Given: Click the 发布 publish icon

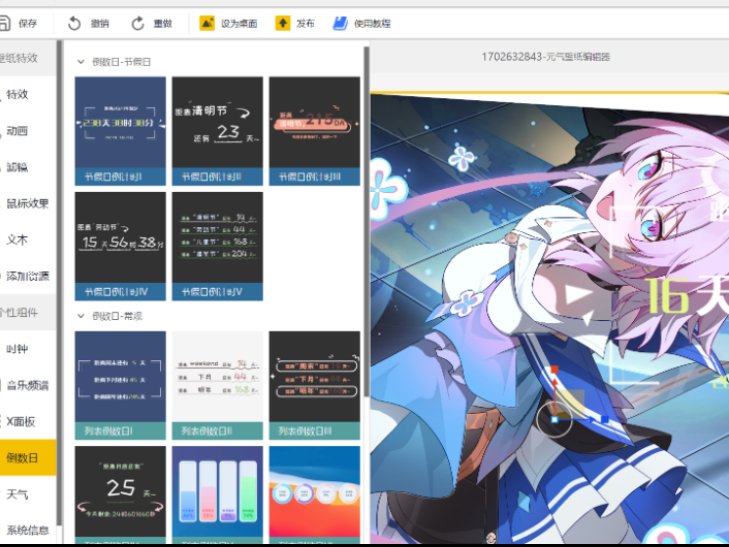Looking at the screenshot, I should coord(283,23).
